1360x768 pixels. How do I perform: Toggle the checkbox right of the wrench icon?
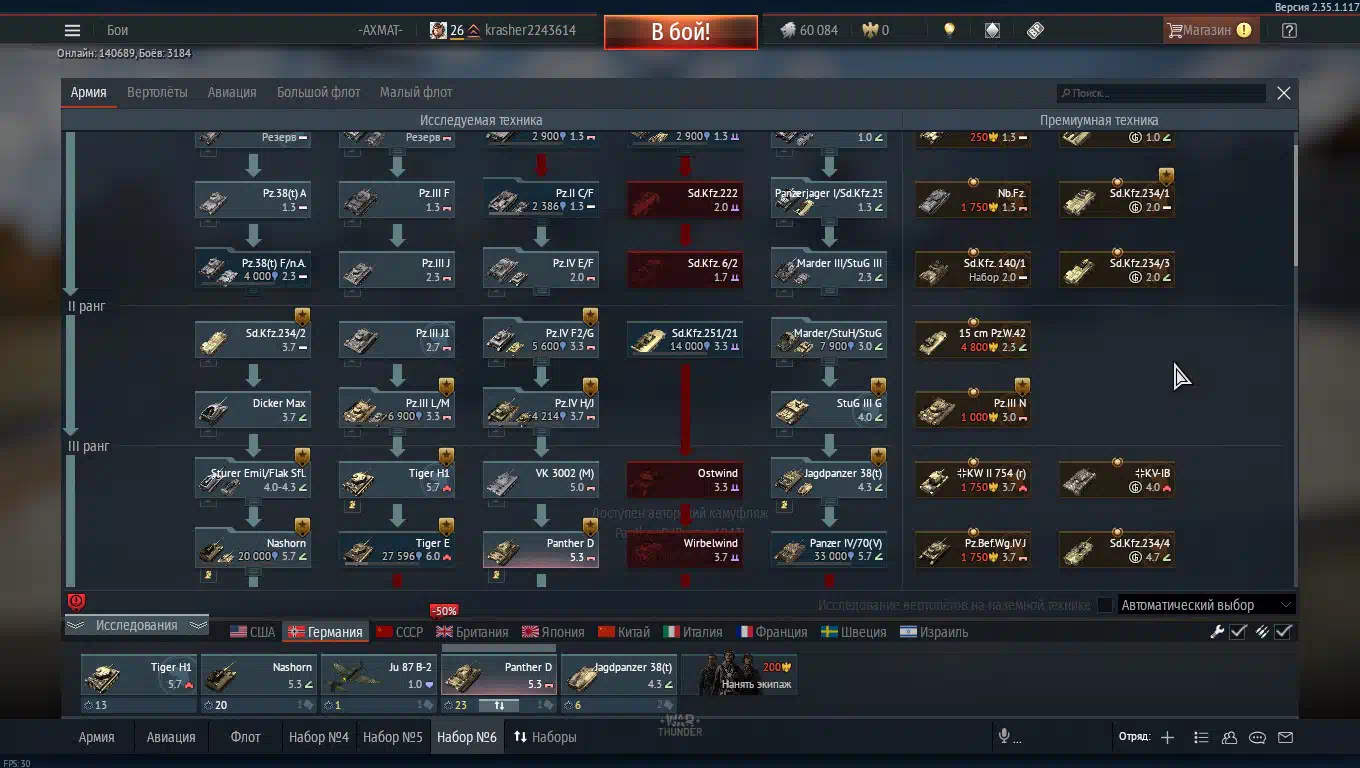1238,631
